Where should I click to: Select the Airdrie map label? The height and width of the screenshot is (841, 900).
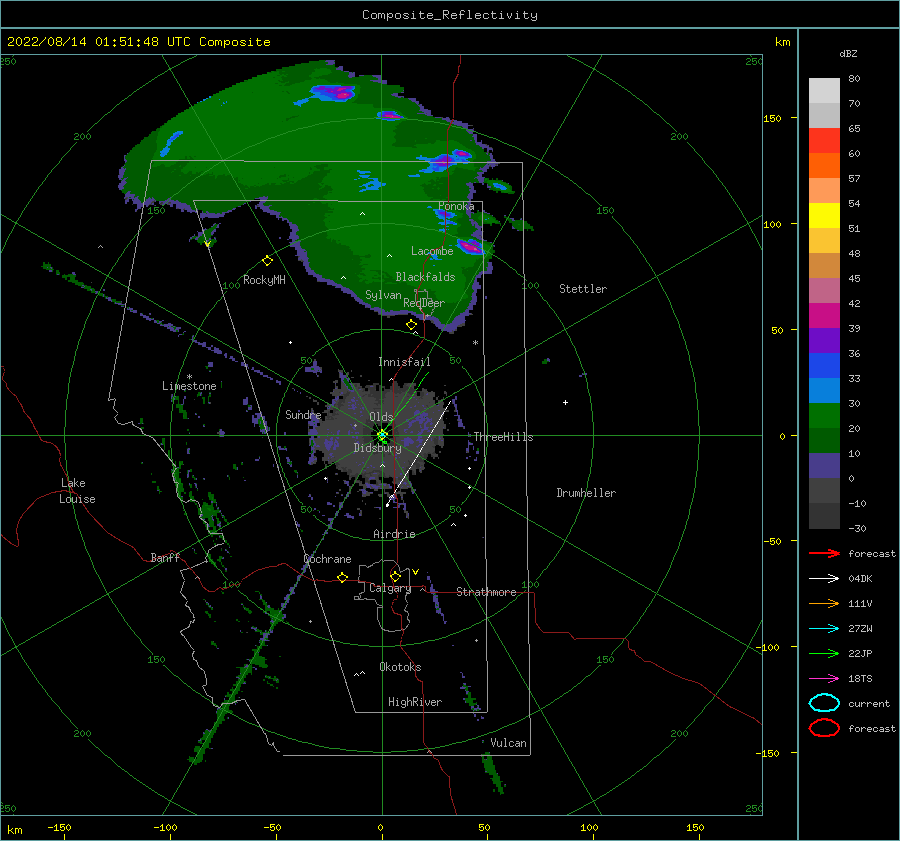click(394, 534)
